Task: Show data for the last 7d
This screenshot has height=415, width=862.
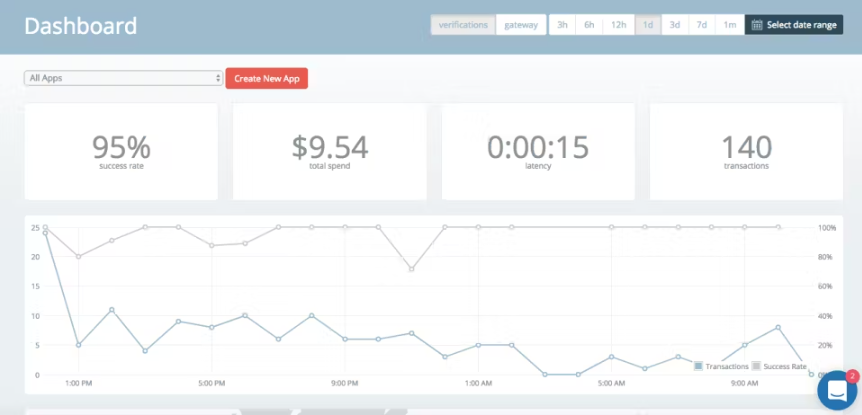Action: [702, 25]
